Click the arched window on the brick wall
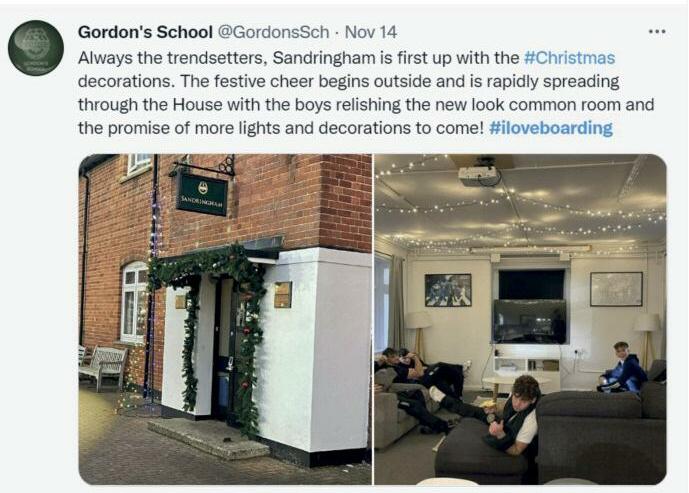689x493 pixels. pyautogui.click(x=134, y=302)
